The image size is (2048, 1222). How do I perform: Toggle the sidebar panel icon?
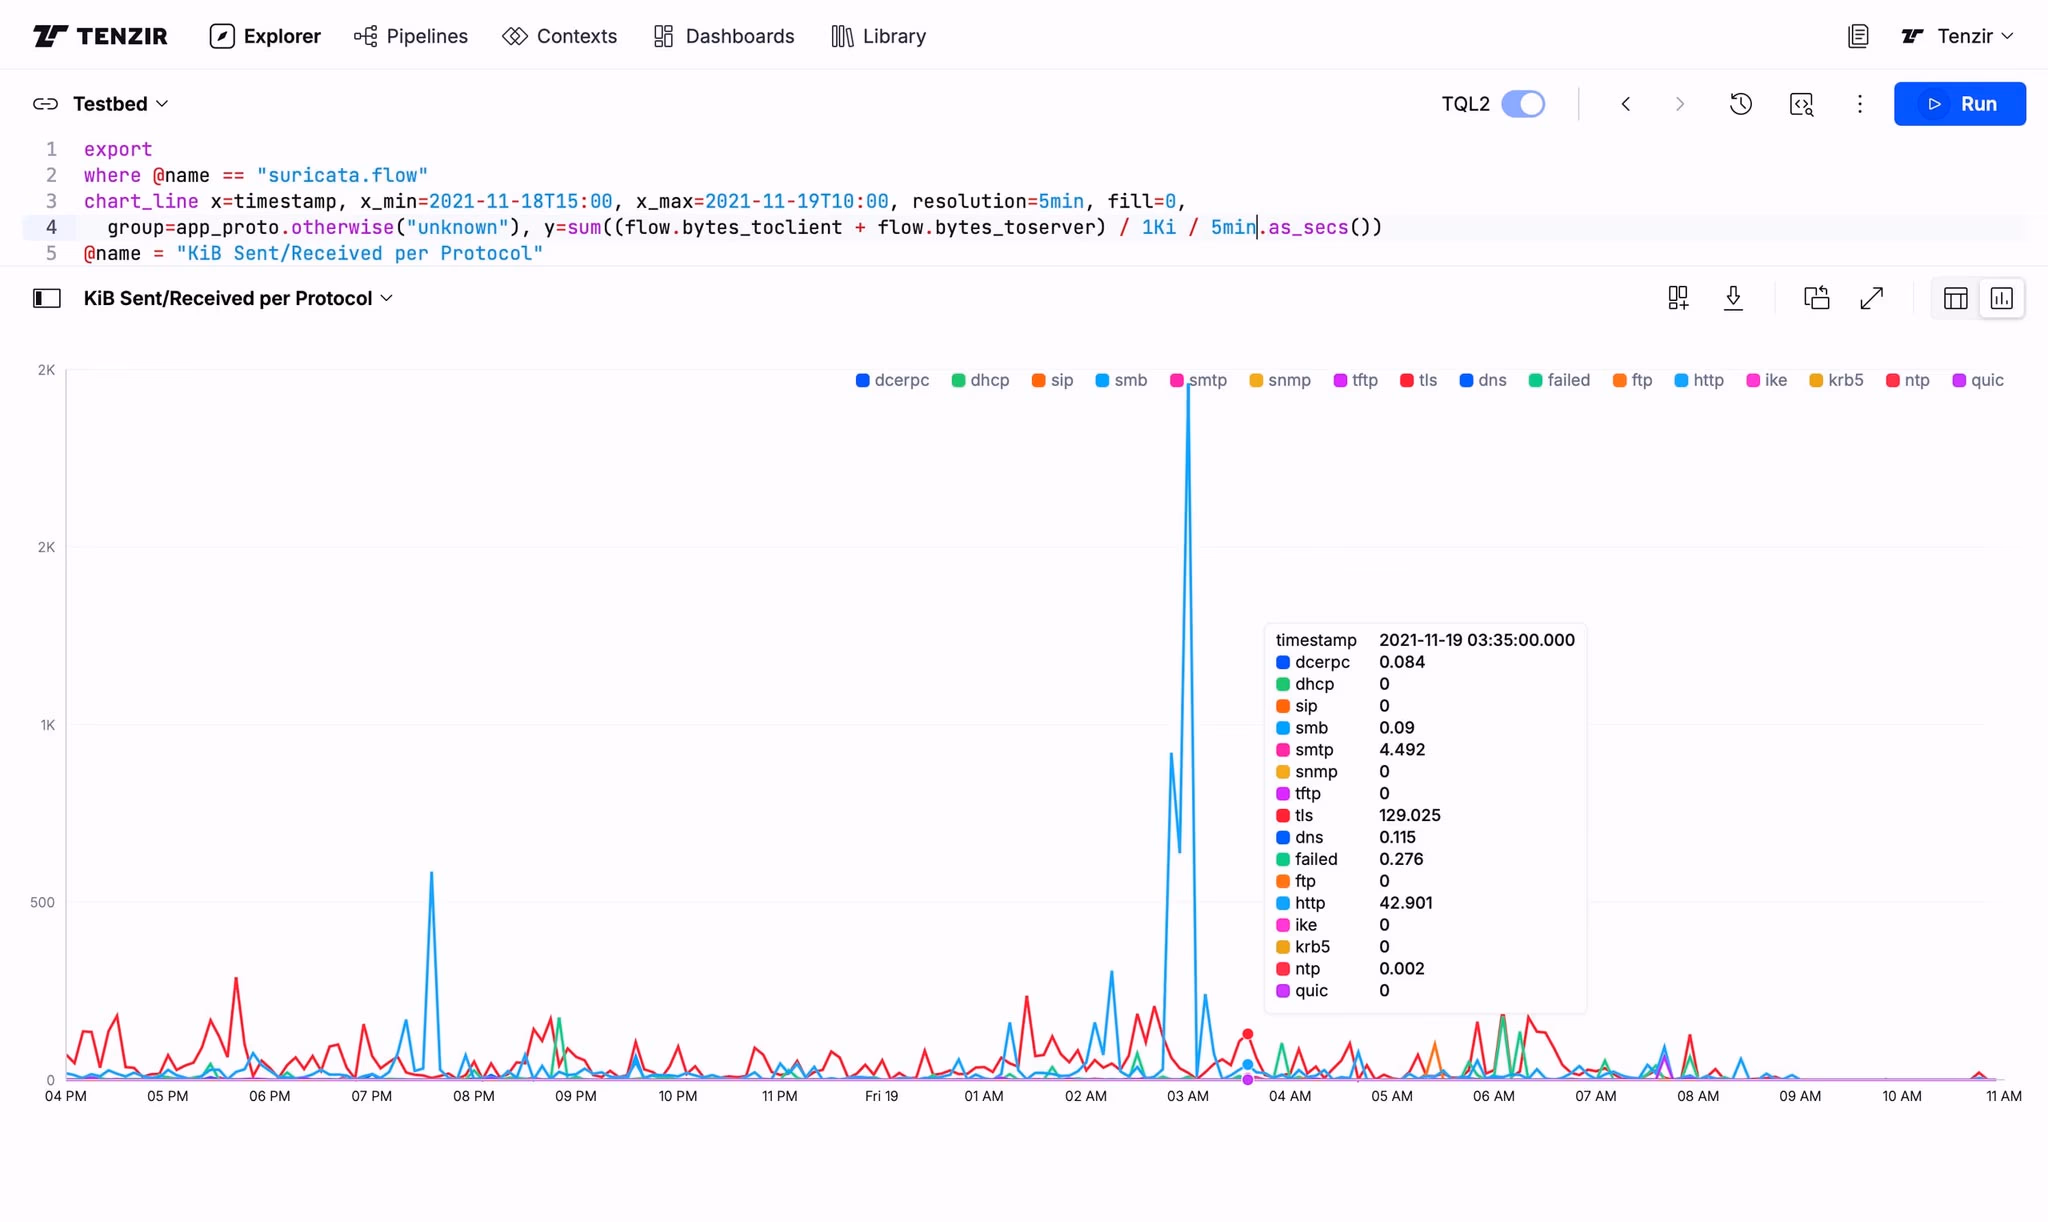click(x=47, y=298)
